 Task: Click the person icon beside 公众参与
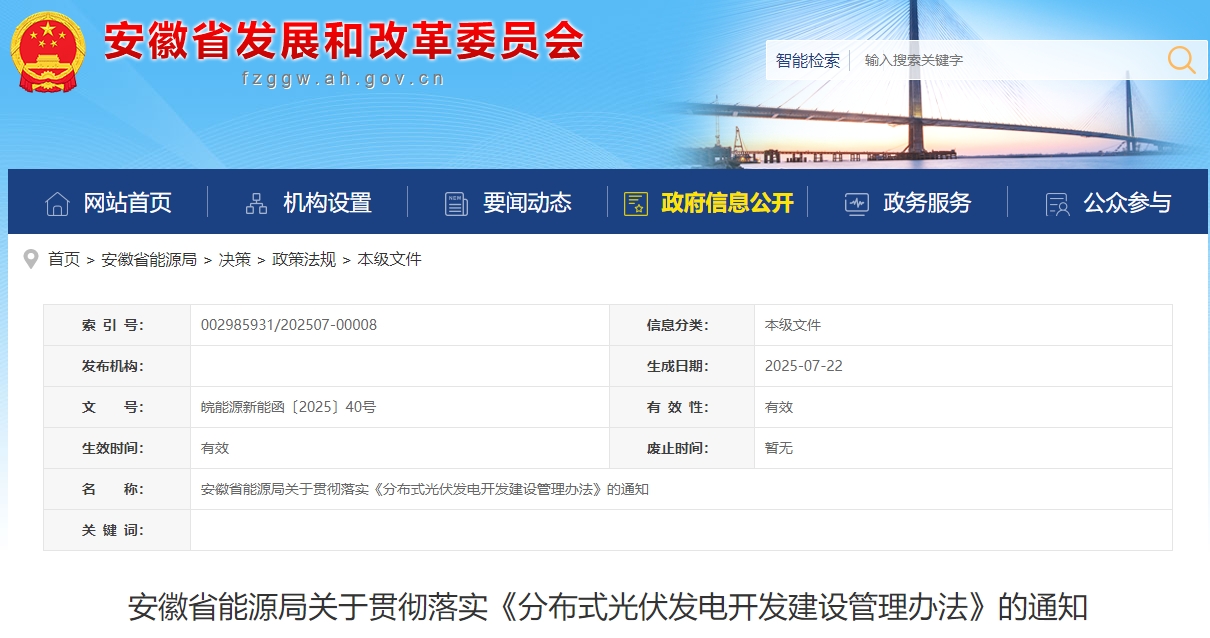pos(1057,203)
